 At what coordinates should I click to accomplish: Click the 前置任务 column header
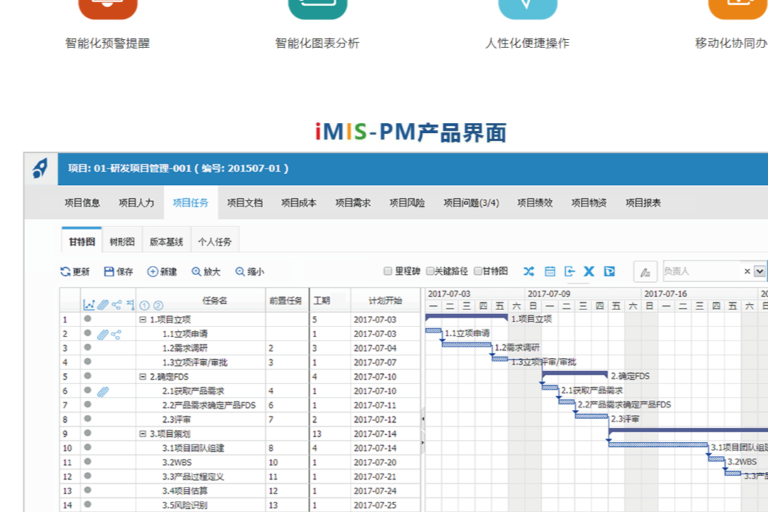(x=286, y=300)
